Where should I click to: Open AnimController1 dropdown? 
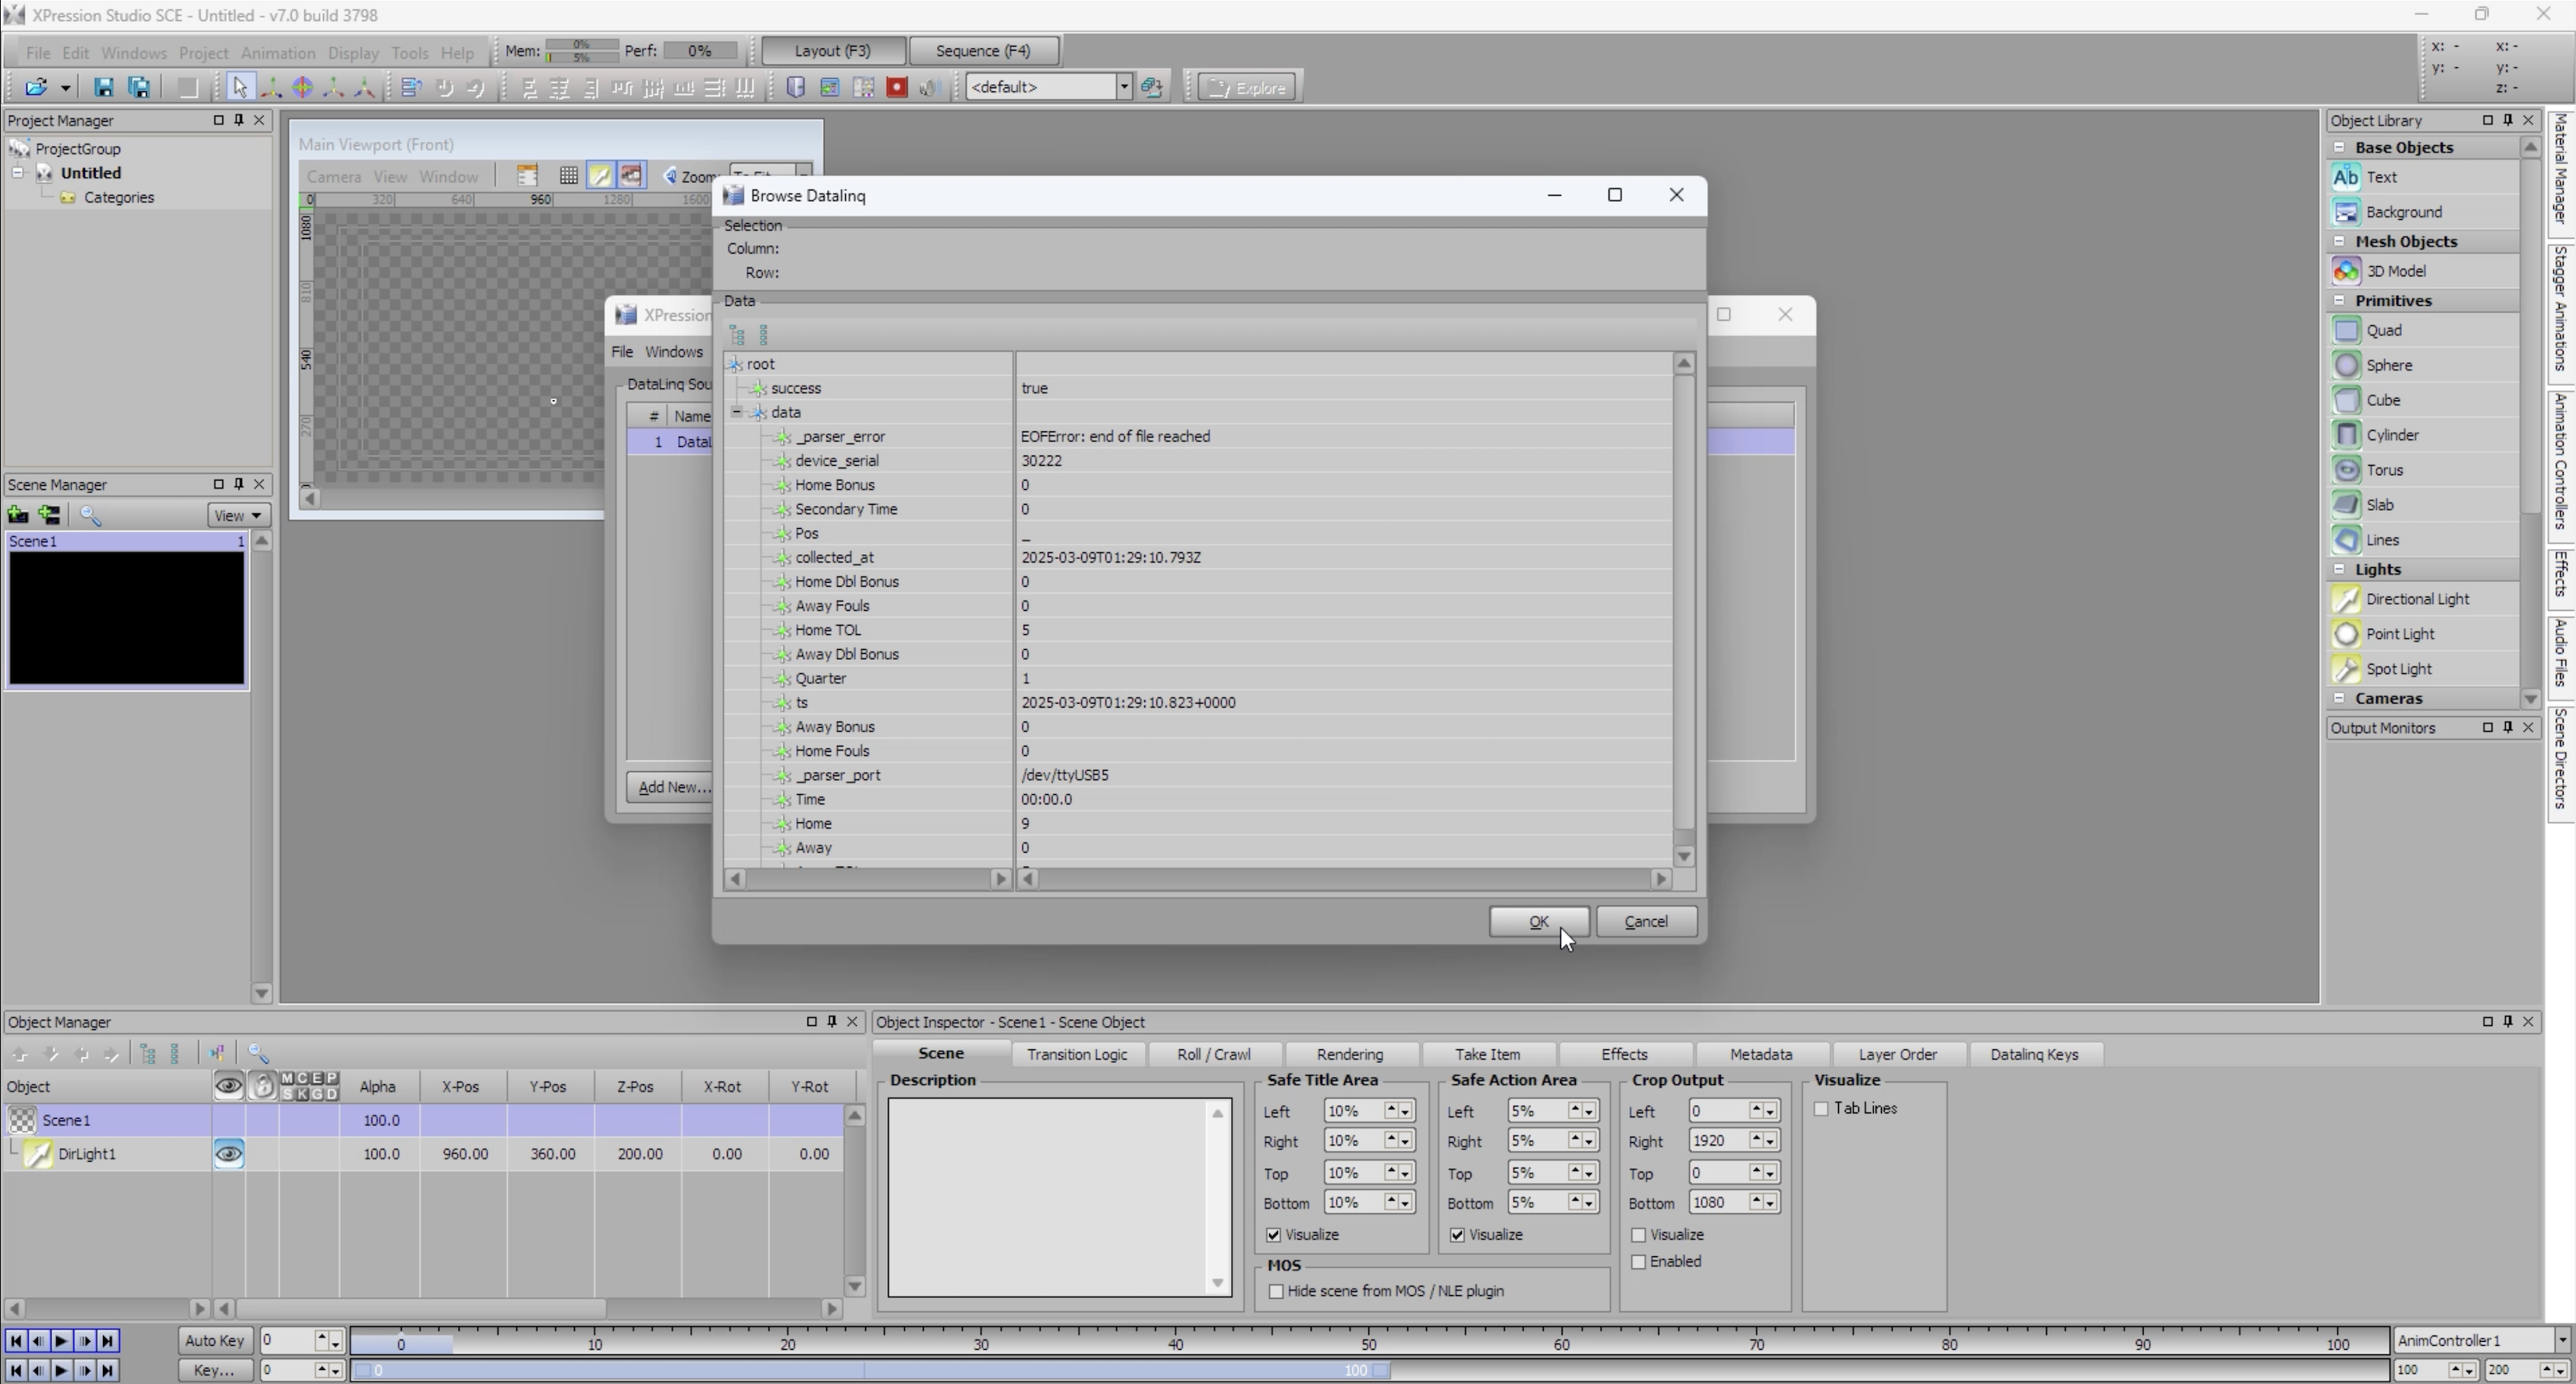point(2561,1341)
